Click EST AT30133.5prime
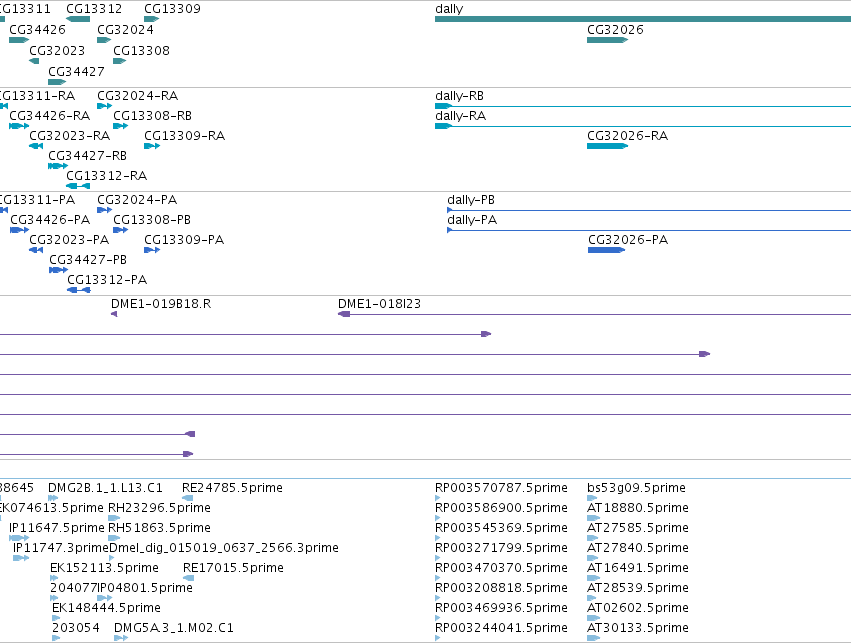Image resolution: width=851 pixels, height=643 pixels. click(x=593, y=638)
